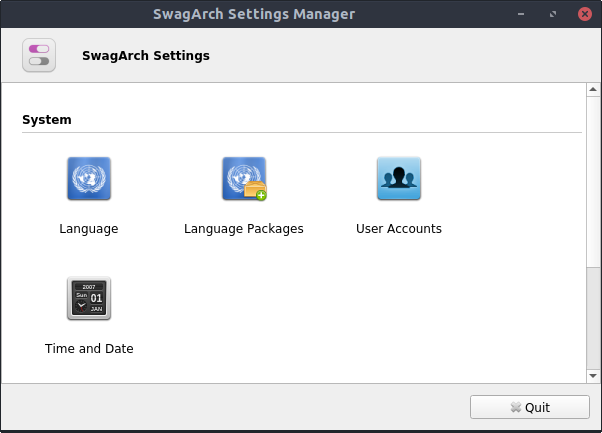Click the scrollbar up arrow
This screenshot has height=433, width=602.
coord(590,91)
